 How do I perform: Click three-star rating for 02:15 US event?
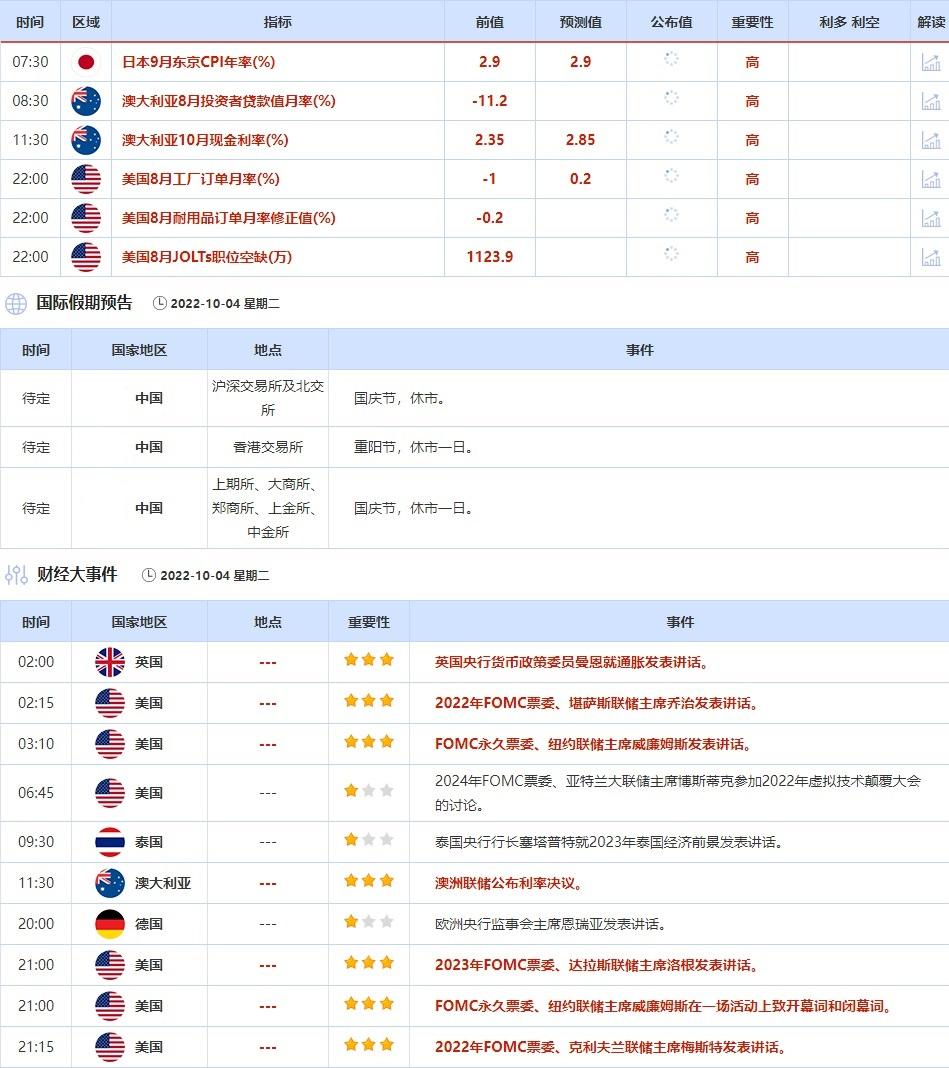point(369,701)
